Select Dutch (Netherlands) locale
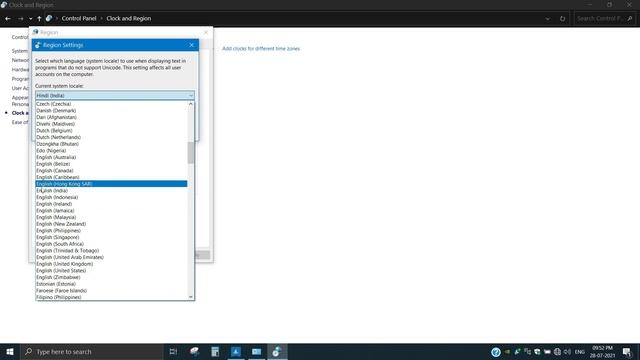Screen dimensions: 640x360 click(111, 137)
